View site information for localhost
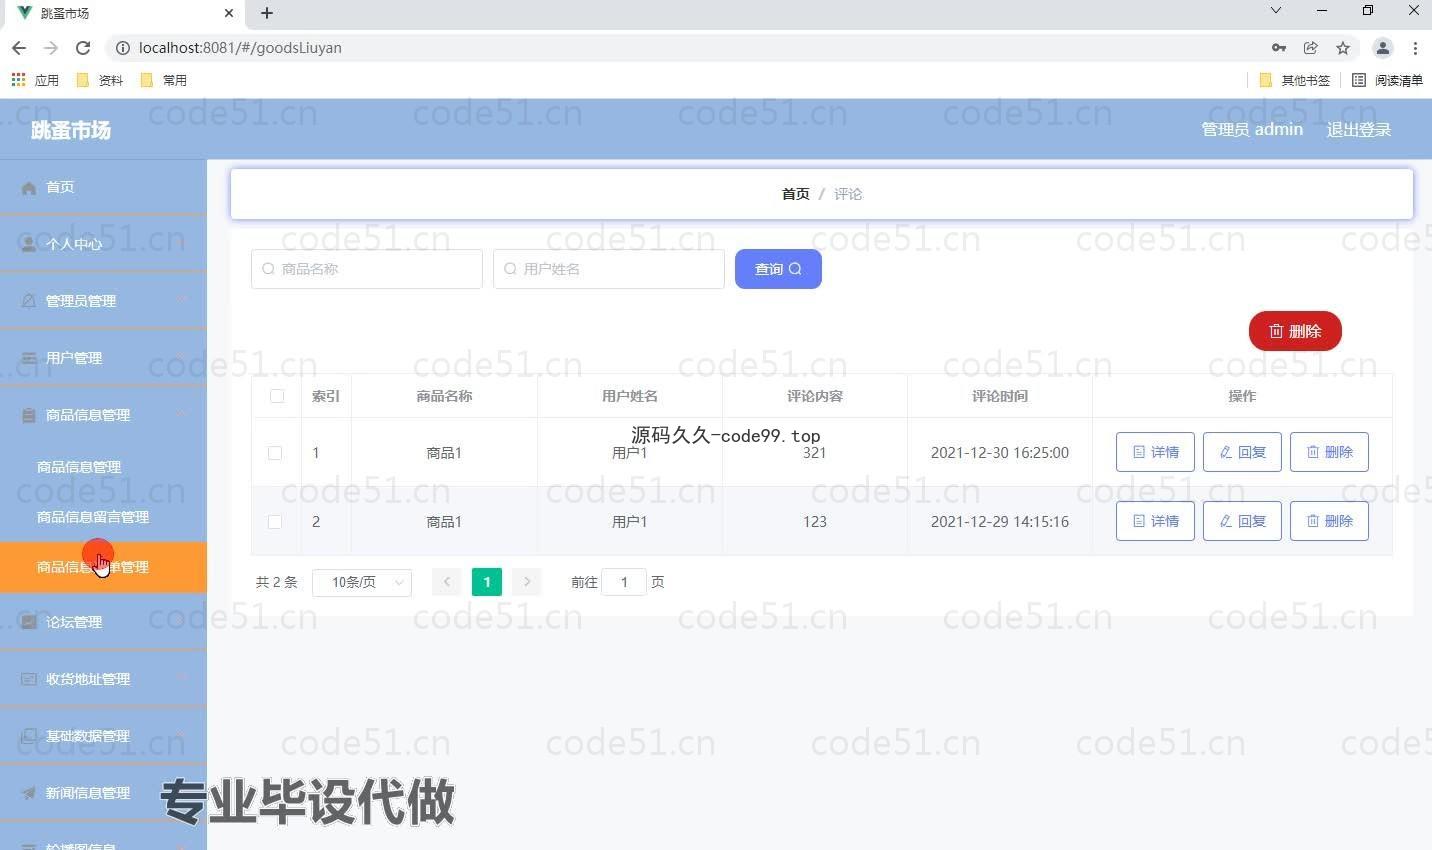Image resolution: width=1432 pixels, height=850 pixels. point(122,48)
